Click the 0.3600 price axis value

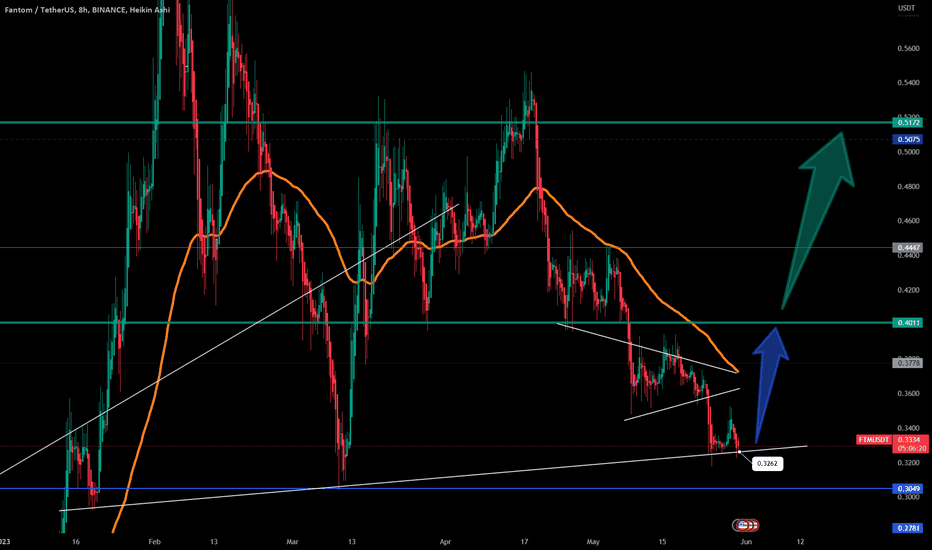pos(908,394)
